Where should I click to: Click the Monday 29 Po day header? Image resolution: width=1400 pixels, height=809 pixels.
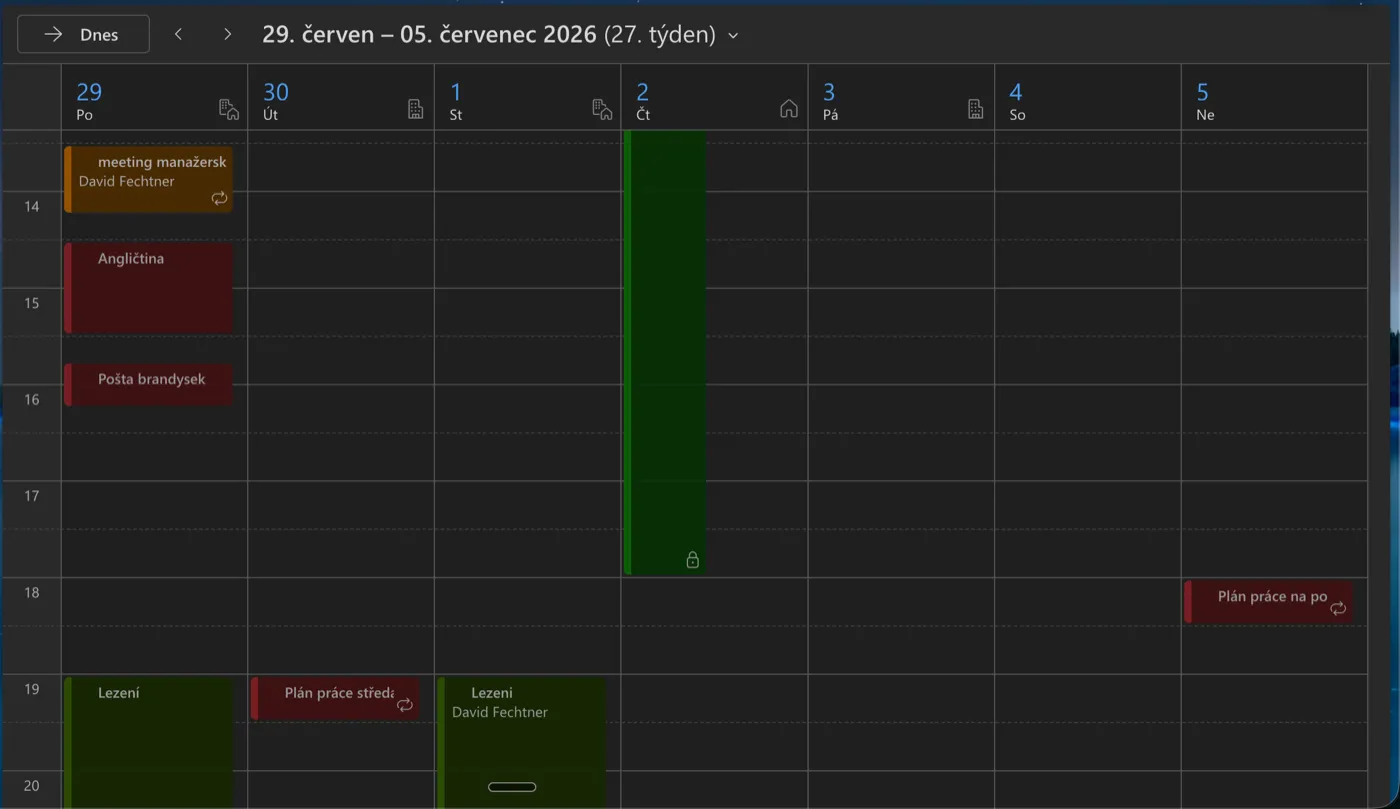154,99
